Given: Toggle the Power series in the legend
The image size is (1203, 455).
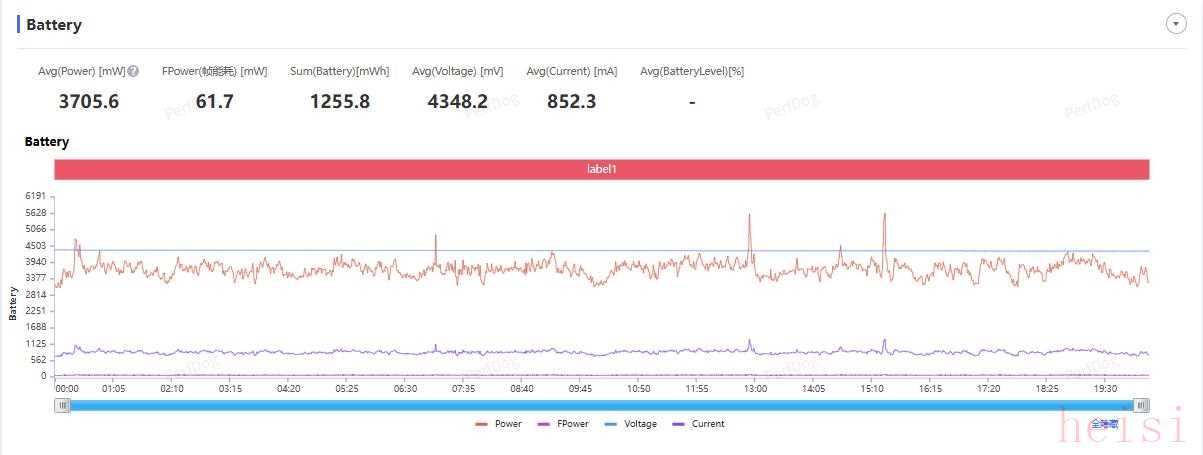Looking at the screenshot, I should [499, 424].
